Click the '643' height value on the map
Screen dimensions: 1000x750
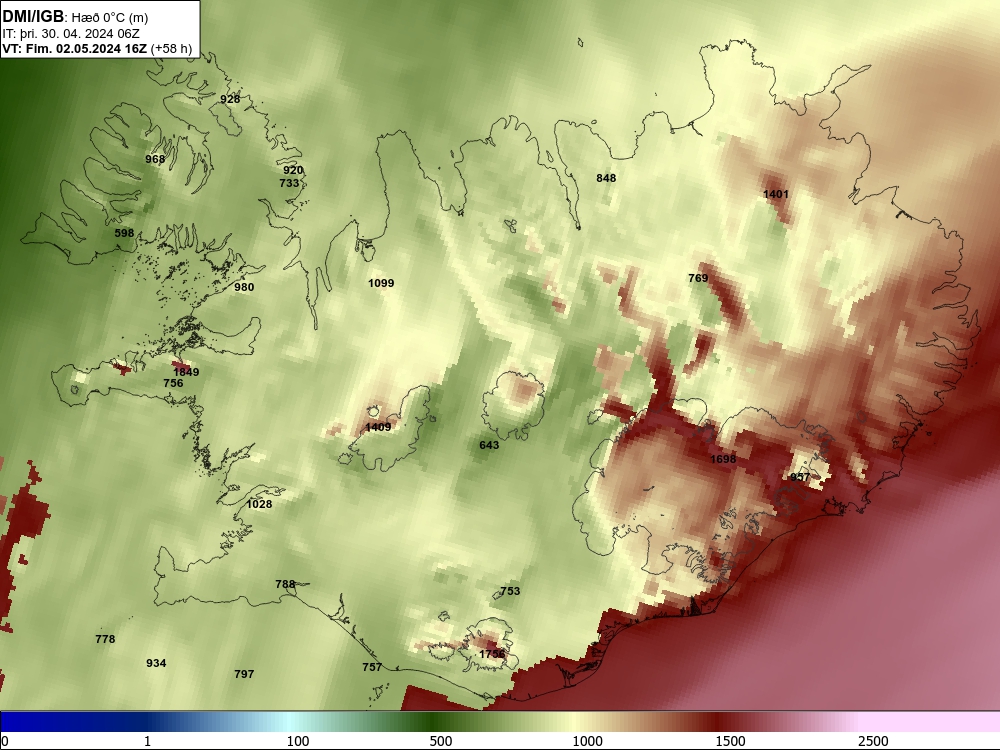489,445
